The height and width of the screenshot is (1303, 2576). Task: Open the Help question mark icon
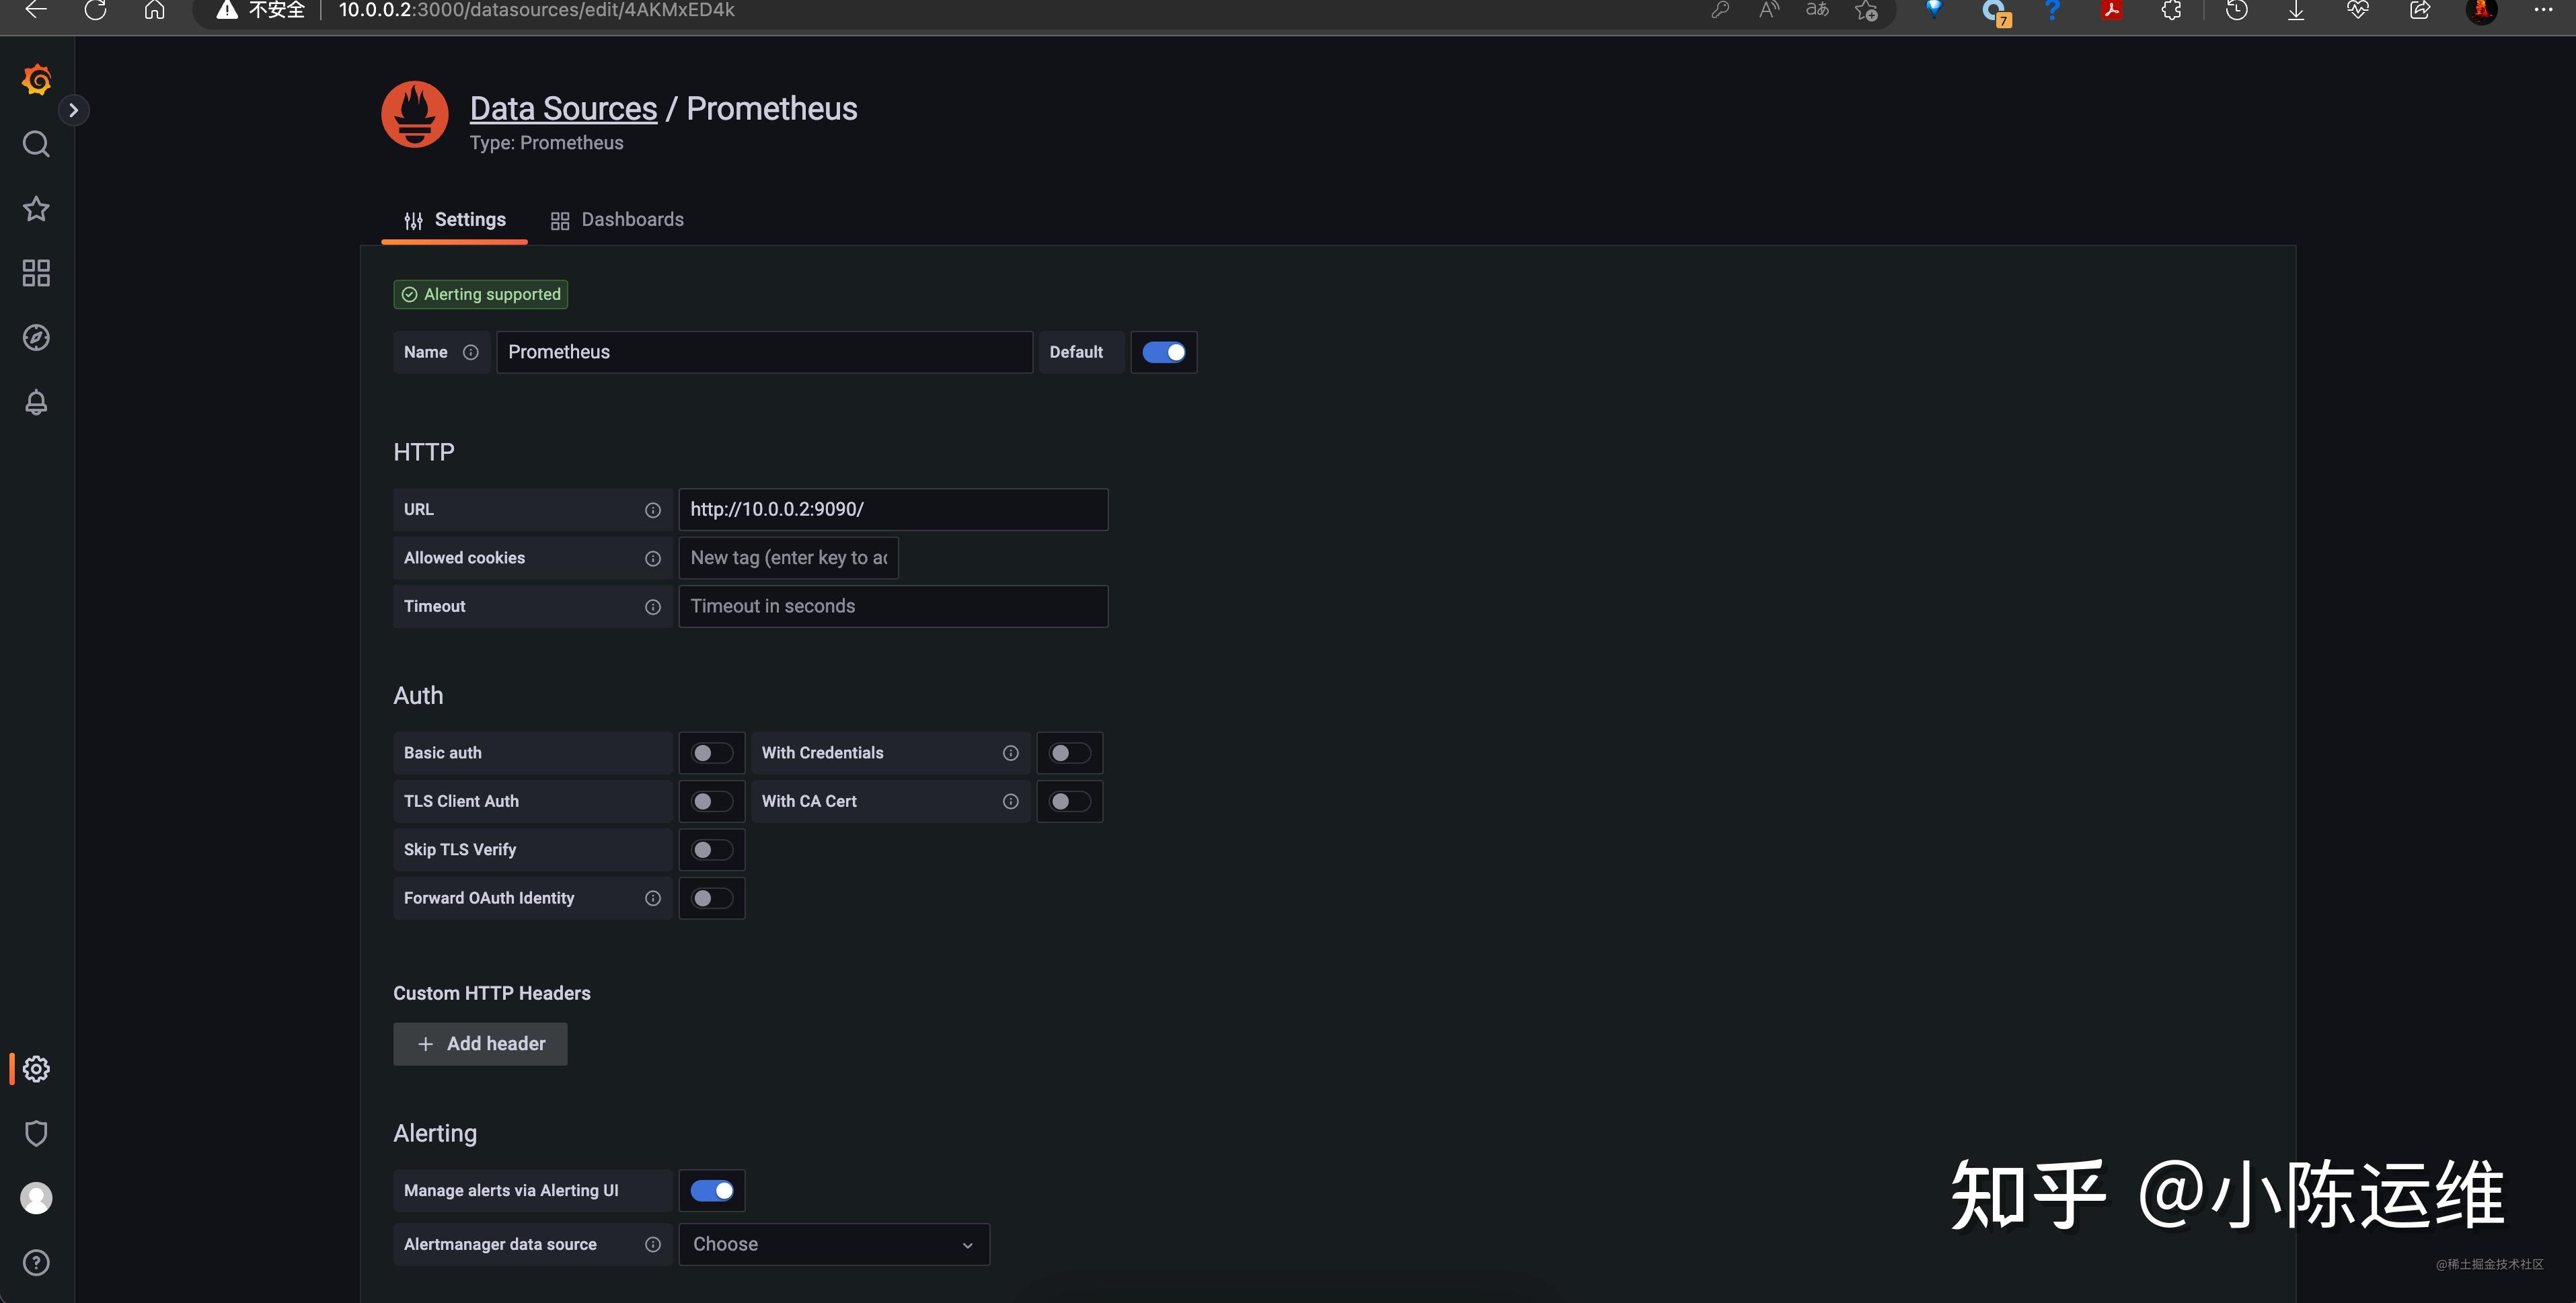[x=36, y=1262]
